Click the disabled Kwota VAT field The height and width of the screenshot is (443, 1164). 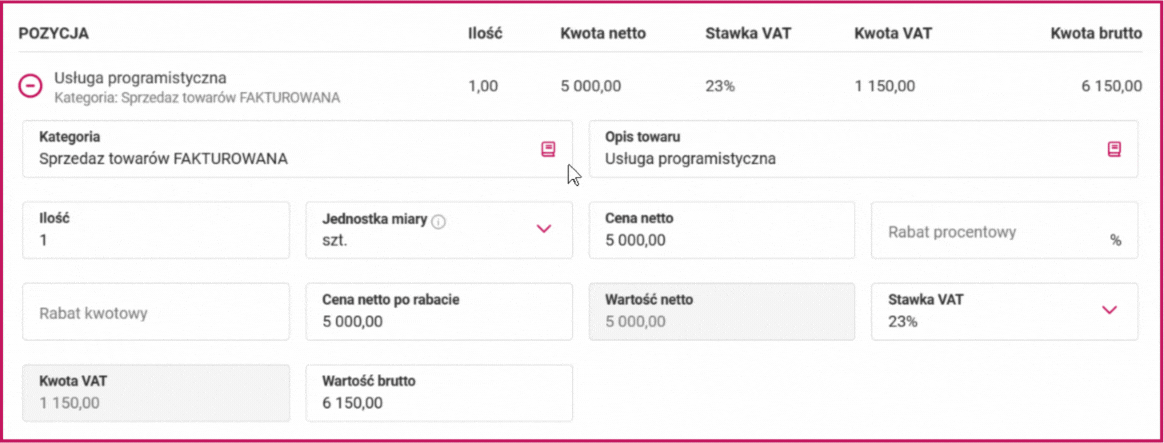[156, 393]
